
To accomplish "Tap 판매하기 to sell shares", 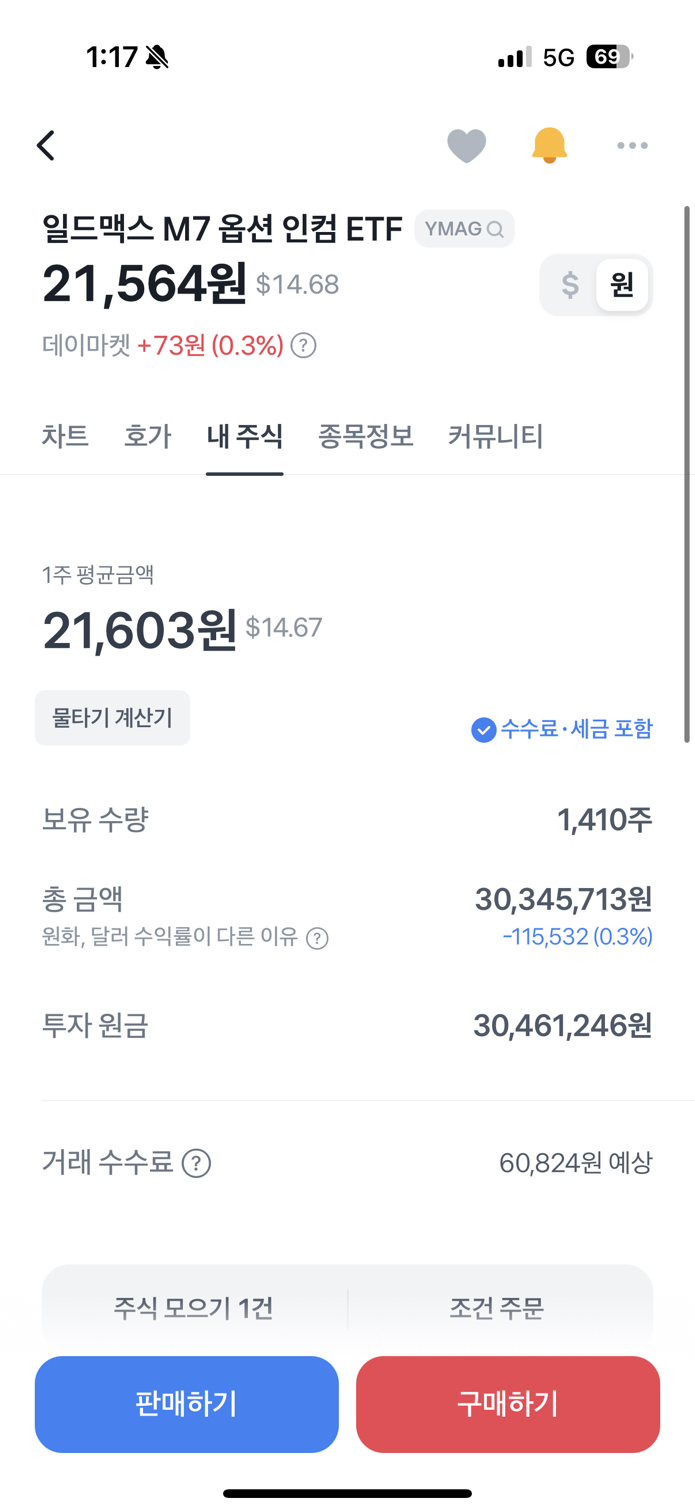I will click(x=186, y=1404).
